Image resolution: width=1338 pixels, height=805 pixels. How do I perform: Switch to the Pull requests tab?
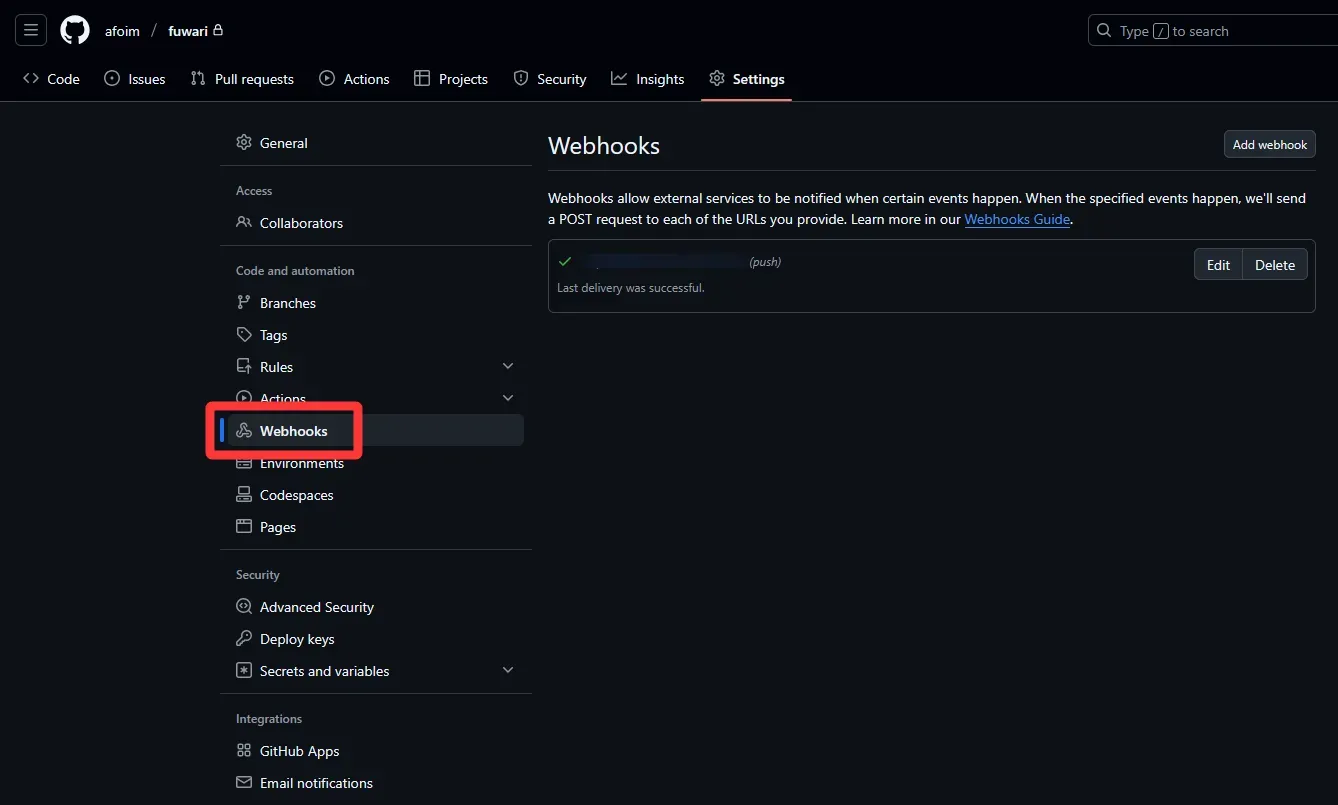pos(242,79)
